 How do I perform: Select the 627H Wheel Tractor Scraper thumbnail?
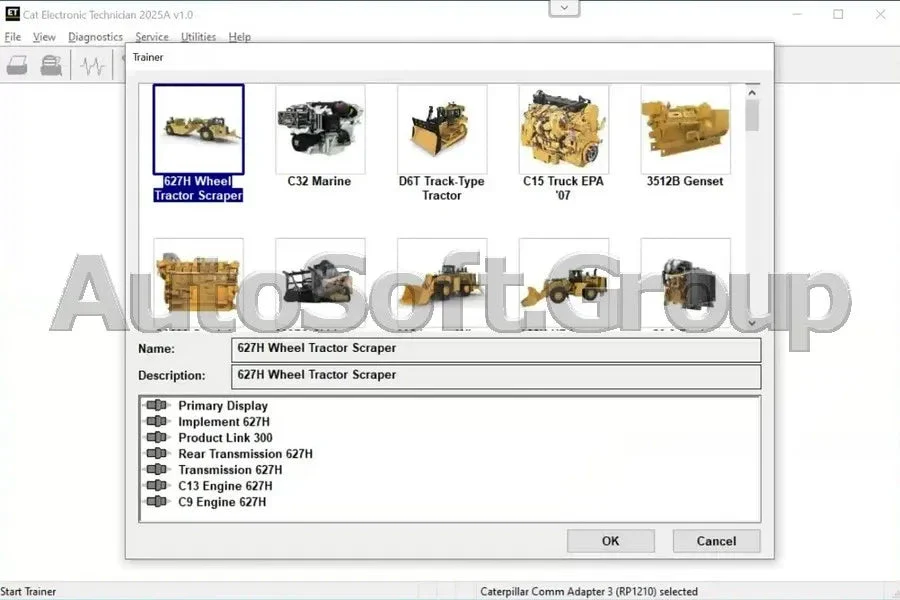[198, 129]
